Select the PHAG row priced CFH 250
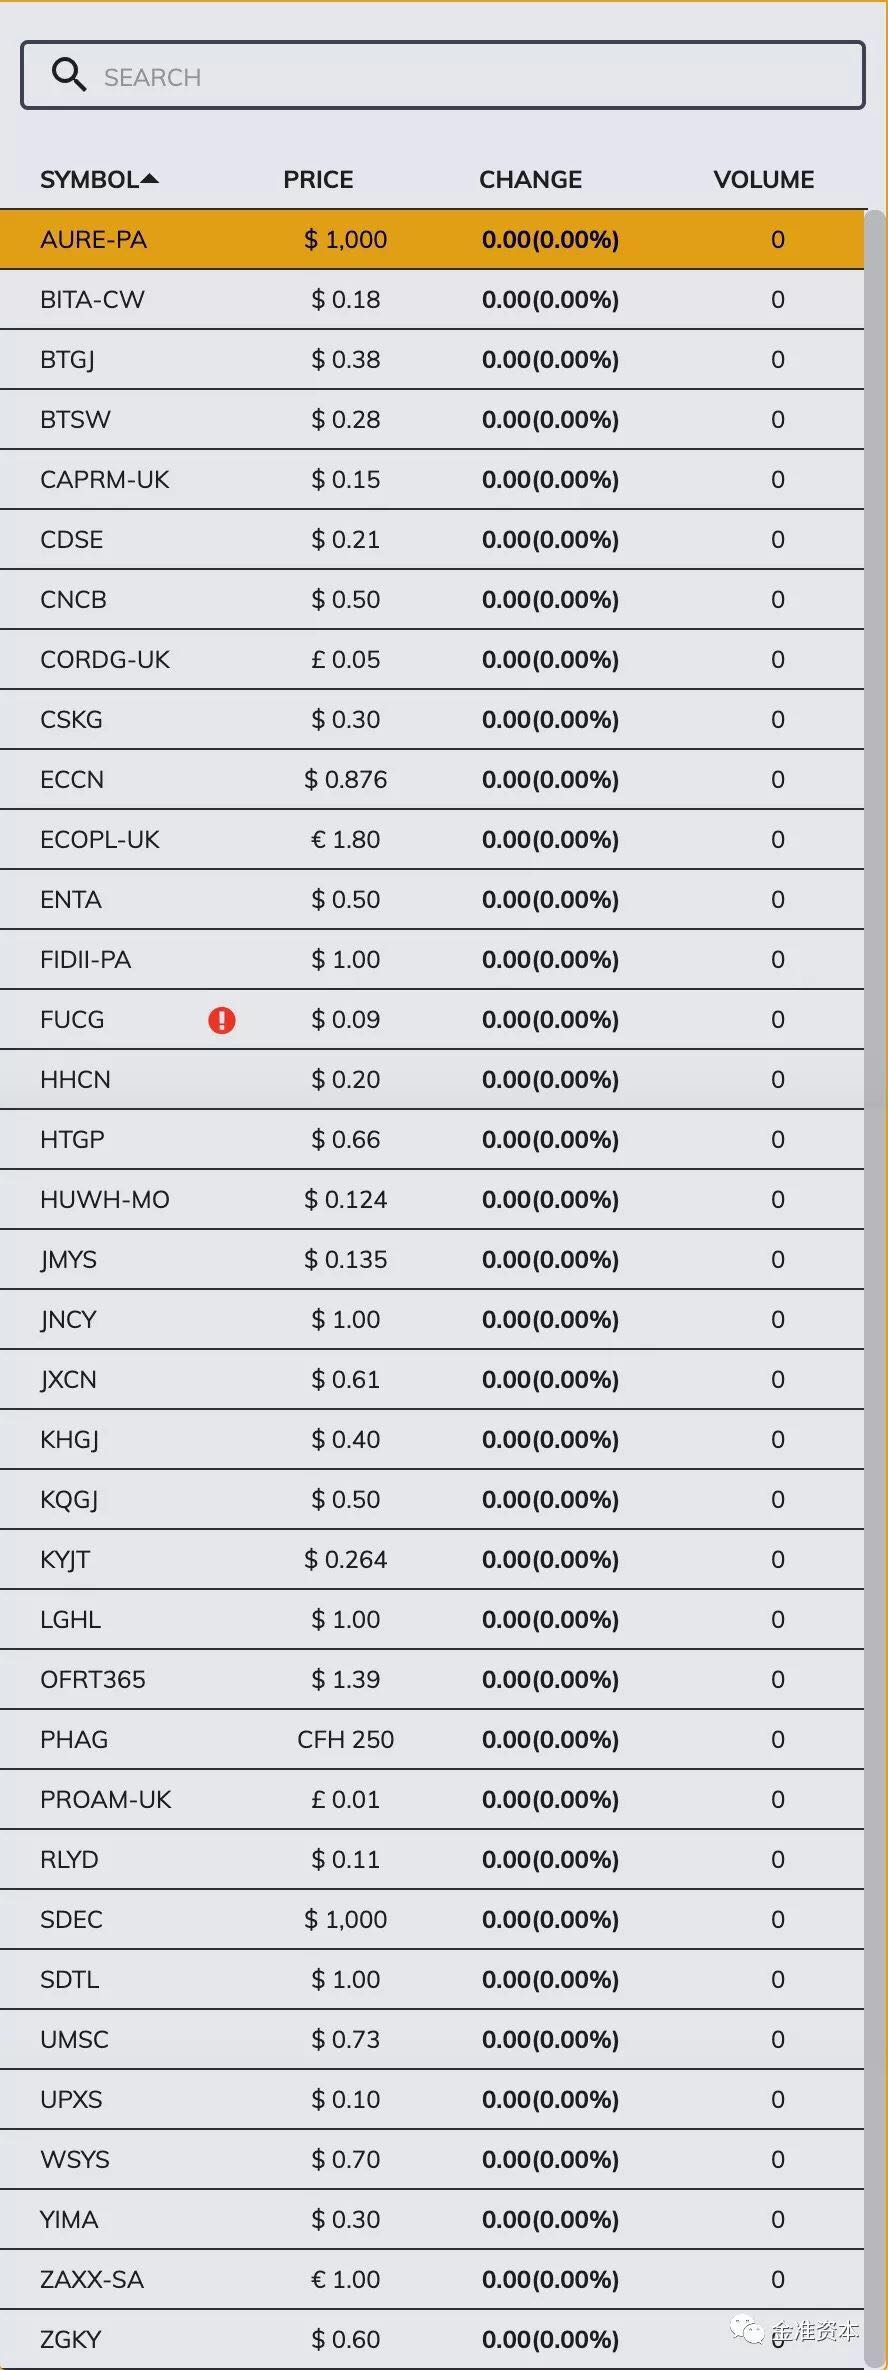Image resolution: width=888 pixels, height=2370 pixels. point(432,1740)
